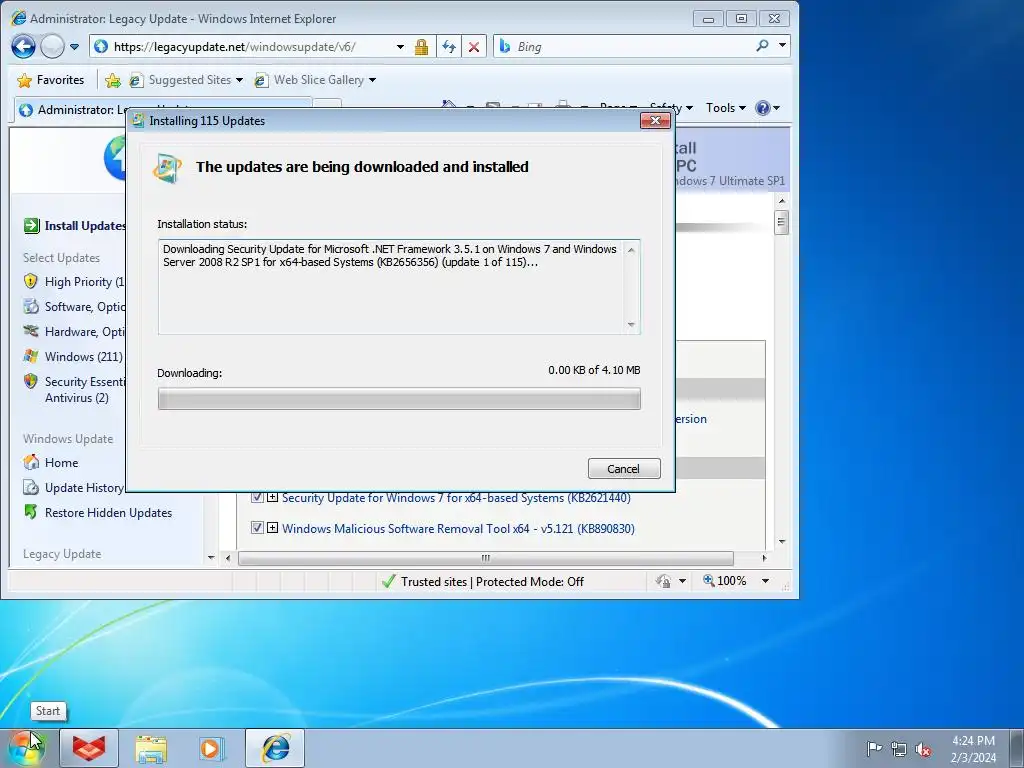Click the Hardware Optional icon in sidebar

[x=31, y=331]
